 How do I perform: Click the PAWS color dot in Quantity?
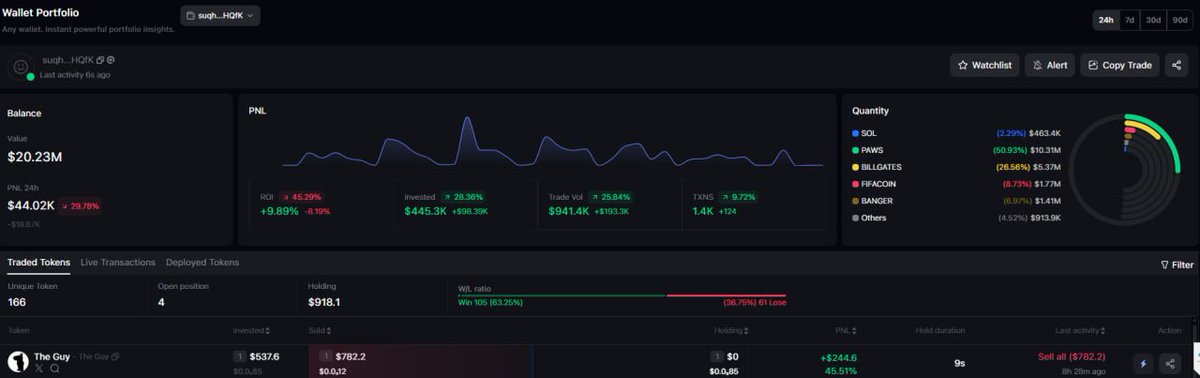pos(855,150)
